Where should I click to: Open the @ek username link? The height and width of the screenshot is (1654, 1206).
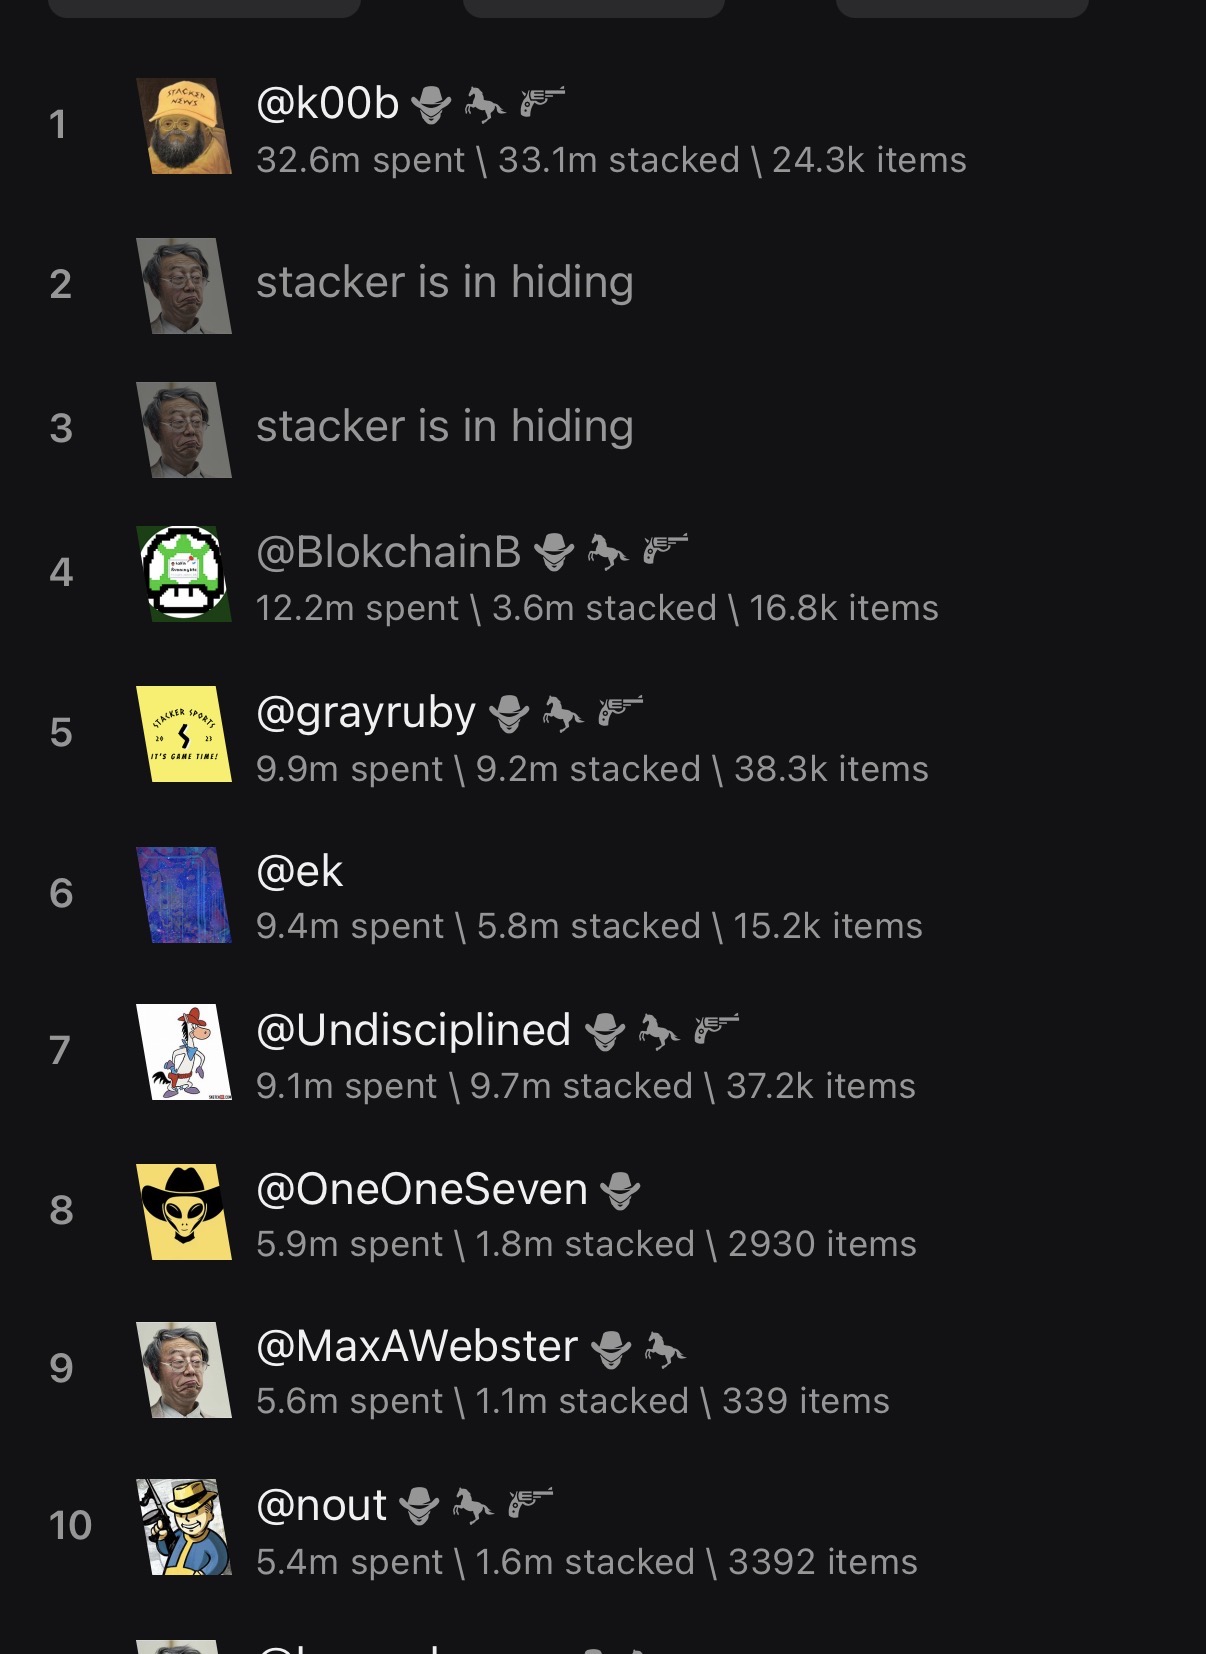tap(299, 872)
